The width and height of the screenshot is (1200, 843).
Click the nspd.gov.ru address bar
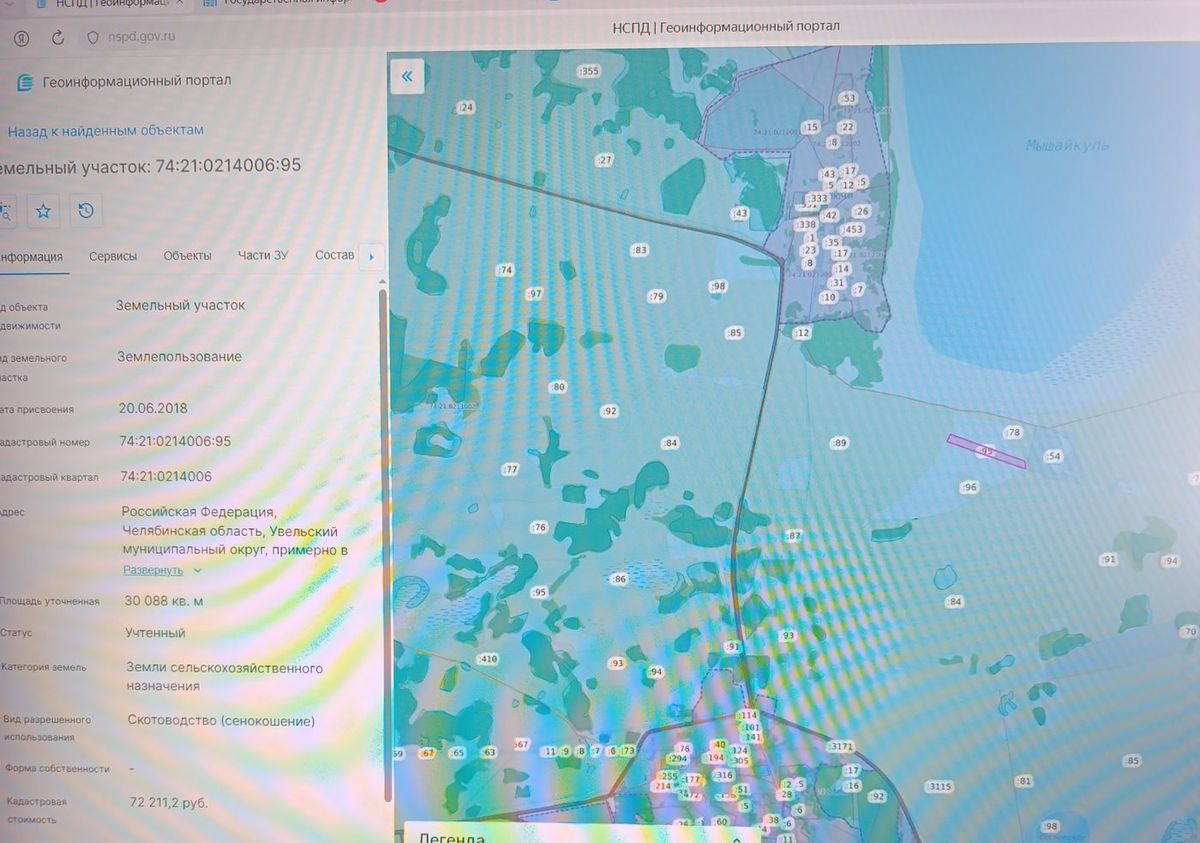(140, 37)
